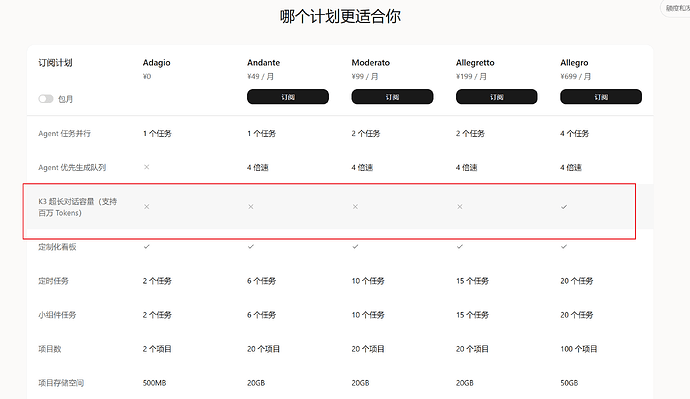Screen dimensions: 690x399
Task: Click Adagio's 1 个任务 in Agent 任务并行 row
Action: point(157,133)
